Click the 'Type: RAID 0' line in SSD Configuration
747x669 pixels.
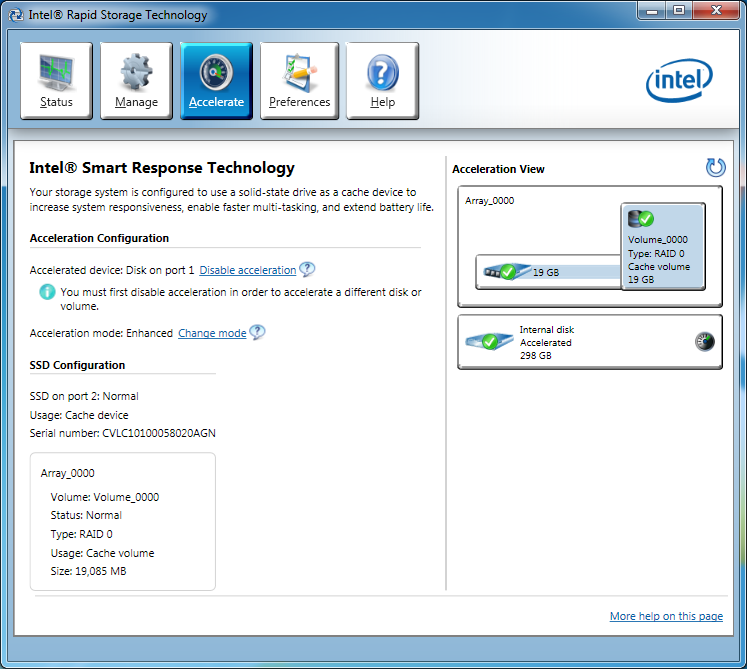tap(81, 534)
